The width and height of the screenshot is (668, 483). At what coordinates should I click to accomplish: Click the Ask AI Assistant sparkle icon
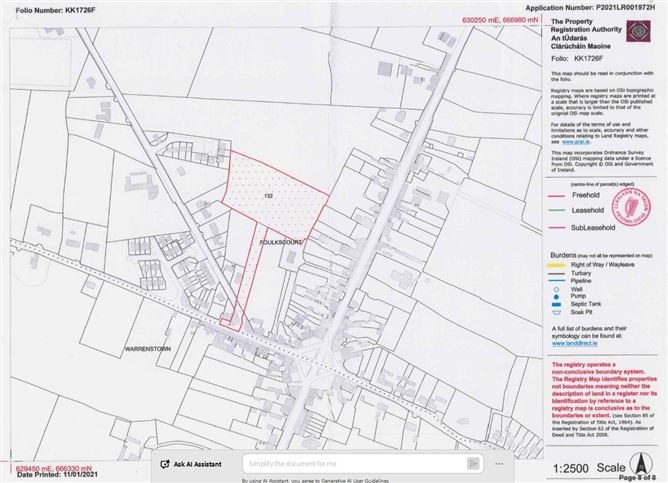pos(165,464)
